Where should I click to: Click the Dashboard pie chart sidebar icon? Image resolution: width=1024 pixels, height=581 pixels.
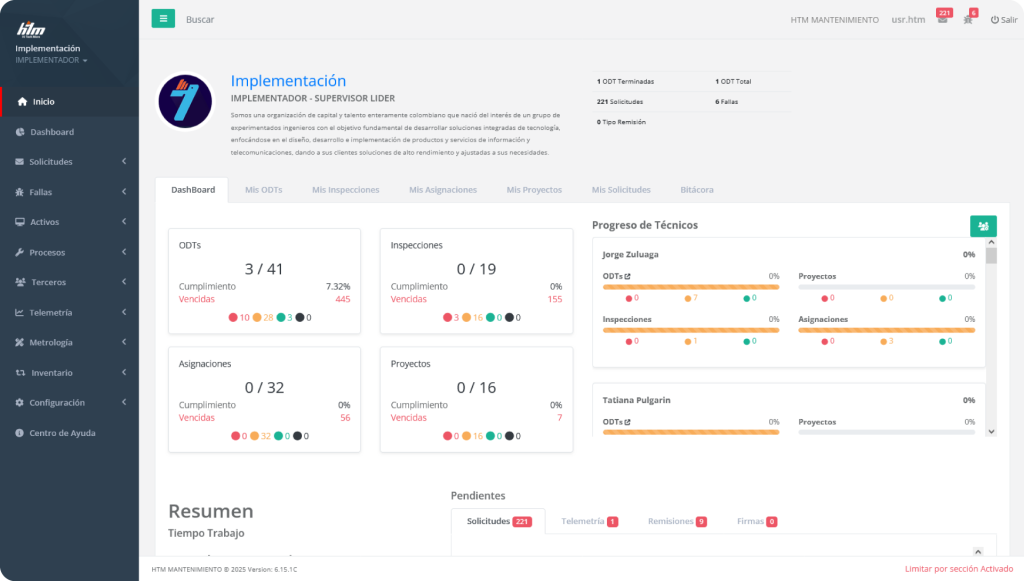click(x=21, y=132)
